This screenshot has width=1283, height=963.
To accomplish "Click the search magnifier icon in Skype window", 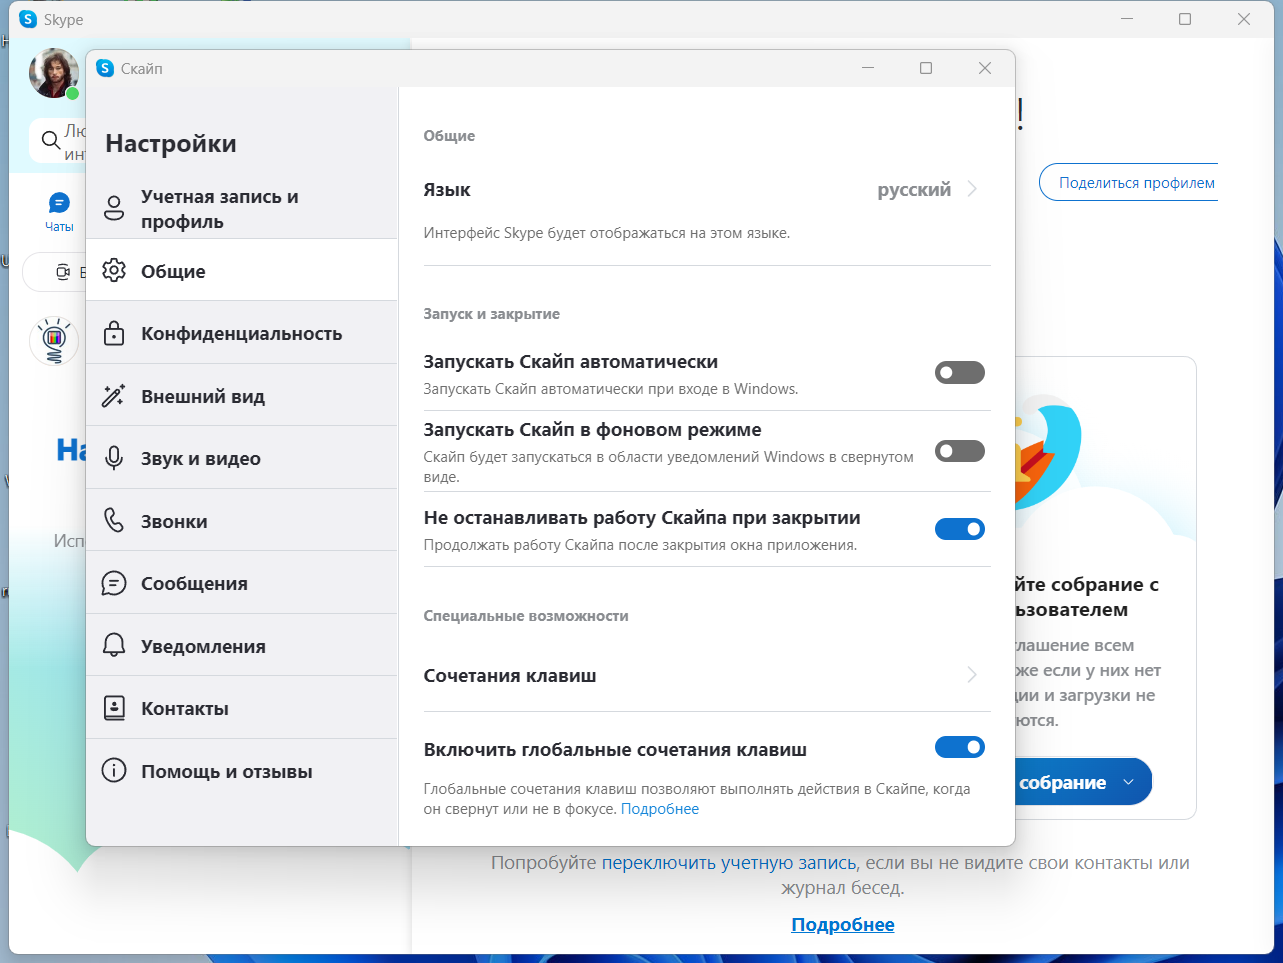I will 50,141.
